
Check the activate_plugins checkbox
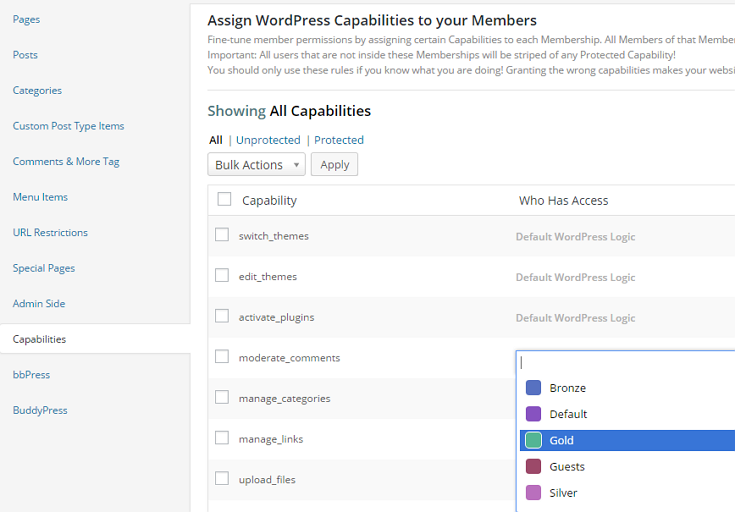[x=222, y=316]
